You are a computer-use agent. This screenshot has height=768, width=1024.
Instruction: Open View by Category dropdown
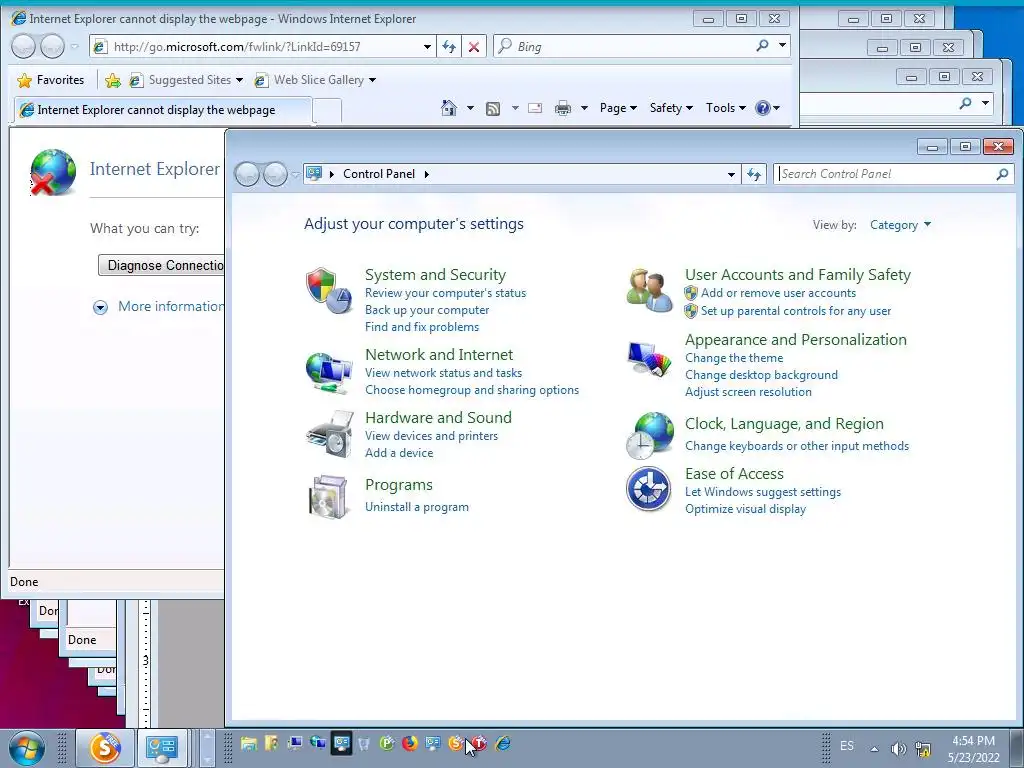(900, 225)
